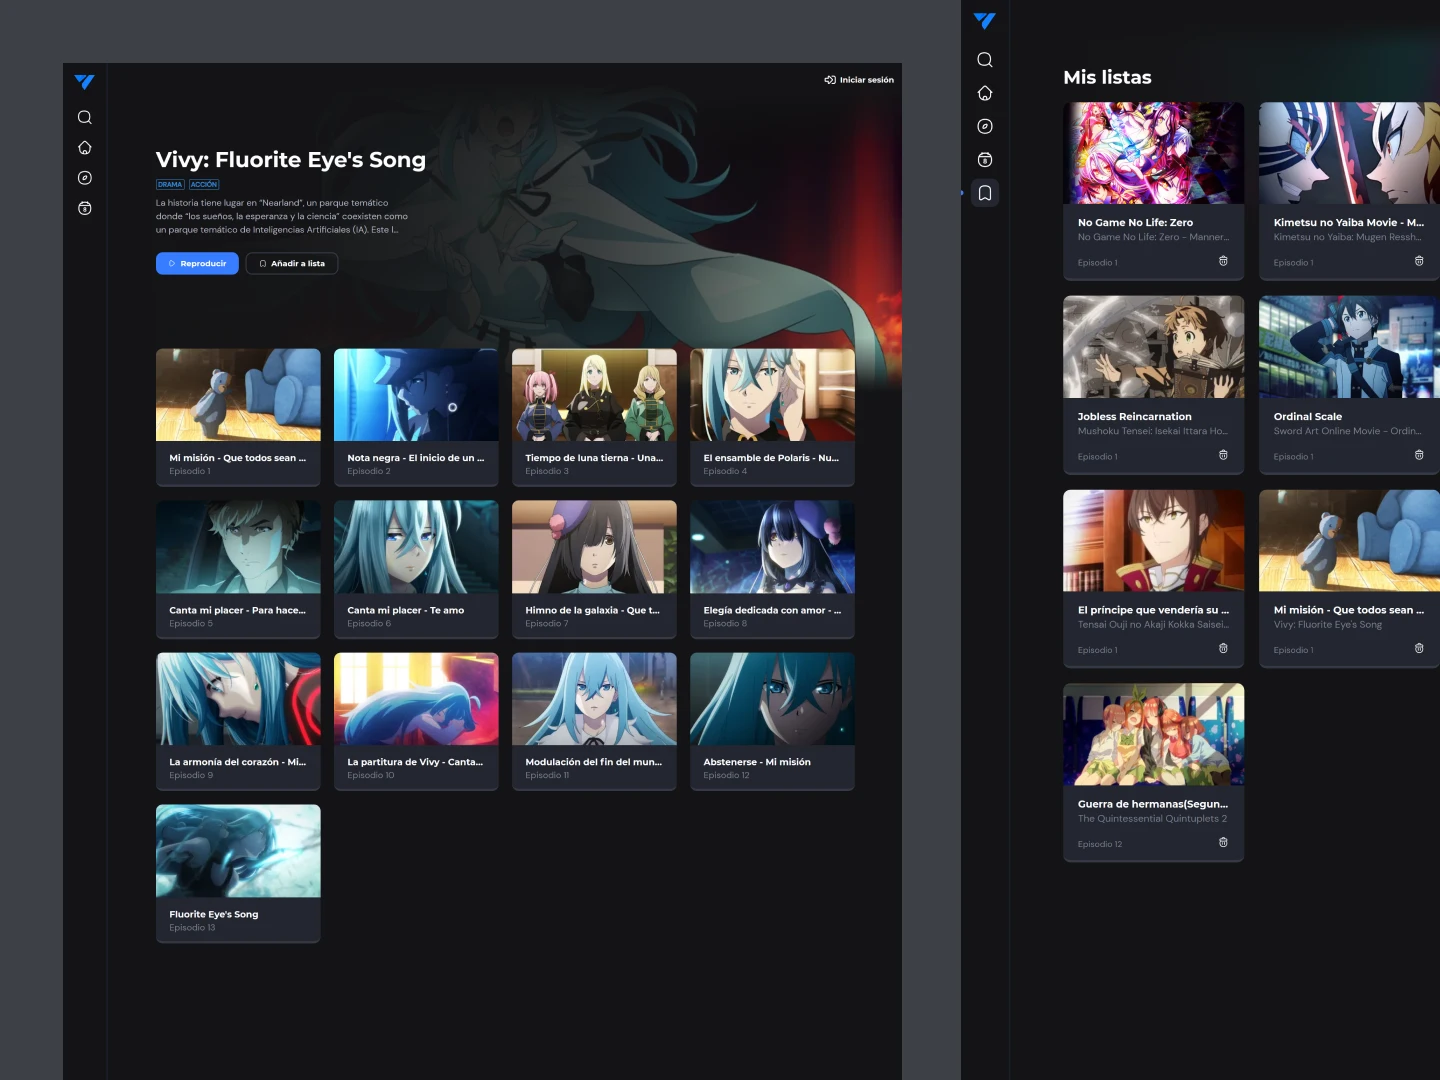This screenshot has height=1080, width=1440.
Task: Open Episodio 5 Canta mi placer - Para hace...
Action: (x=238, y=547)
